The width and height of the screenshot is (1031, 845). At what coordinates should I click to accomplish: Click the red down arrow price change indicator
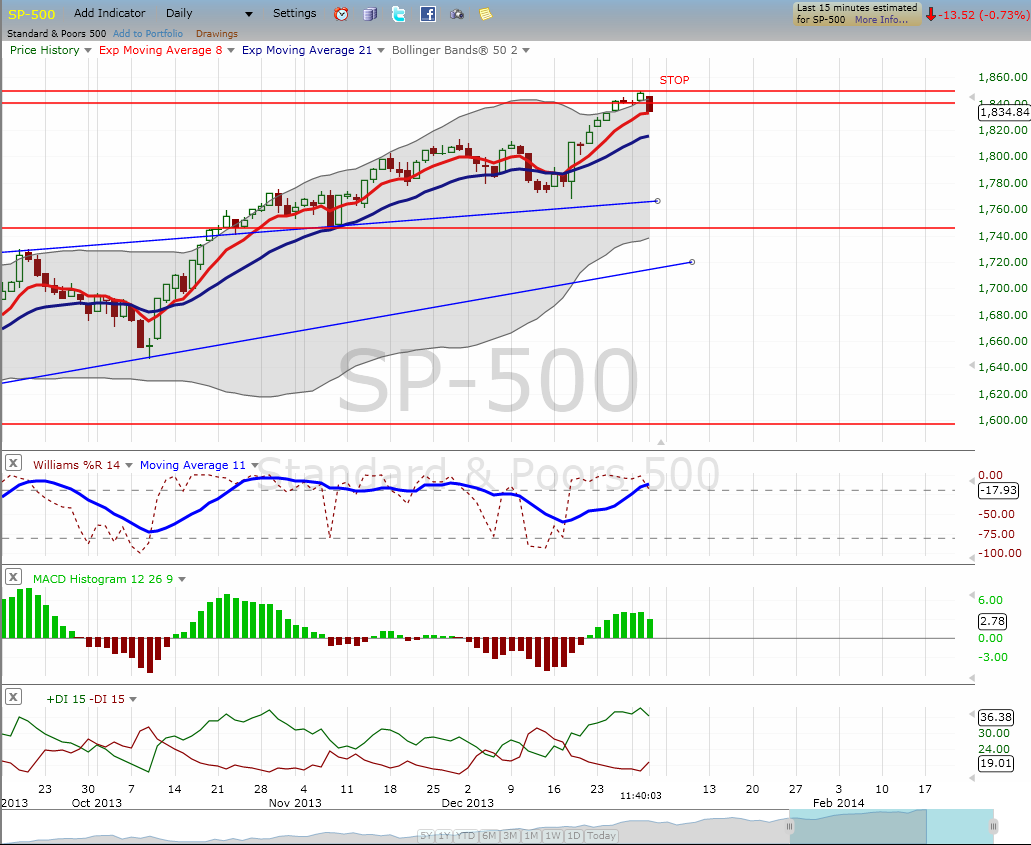931,14
